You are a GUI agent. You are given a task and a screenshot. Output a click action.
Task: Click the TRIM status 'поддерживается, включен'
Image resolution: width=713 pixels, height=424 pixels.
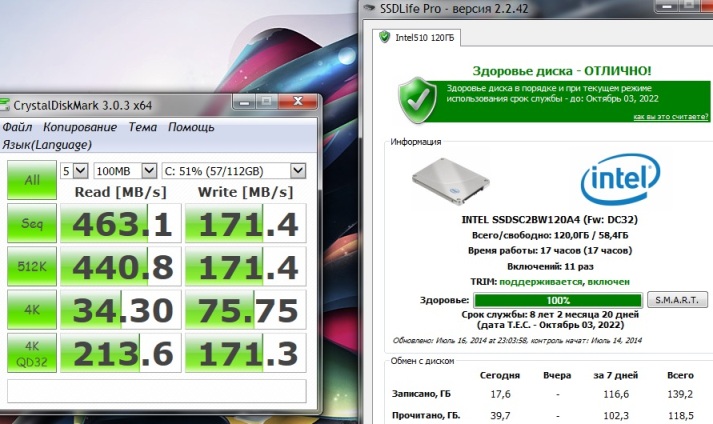click(564, 282)
